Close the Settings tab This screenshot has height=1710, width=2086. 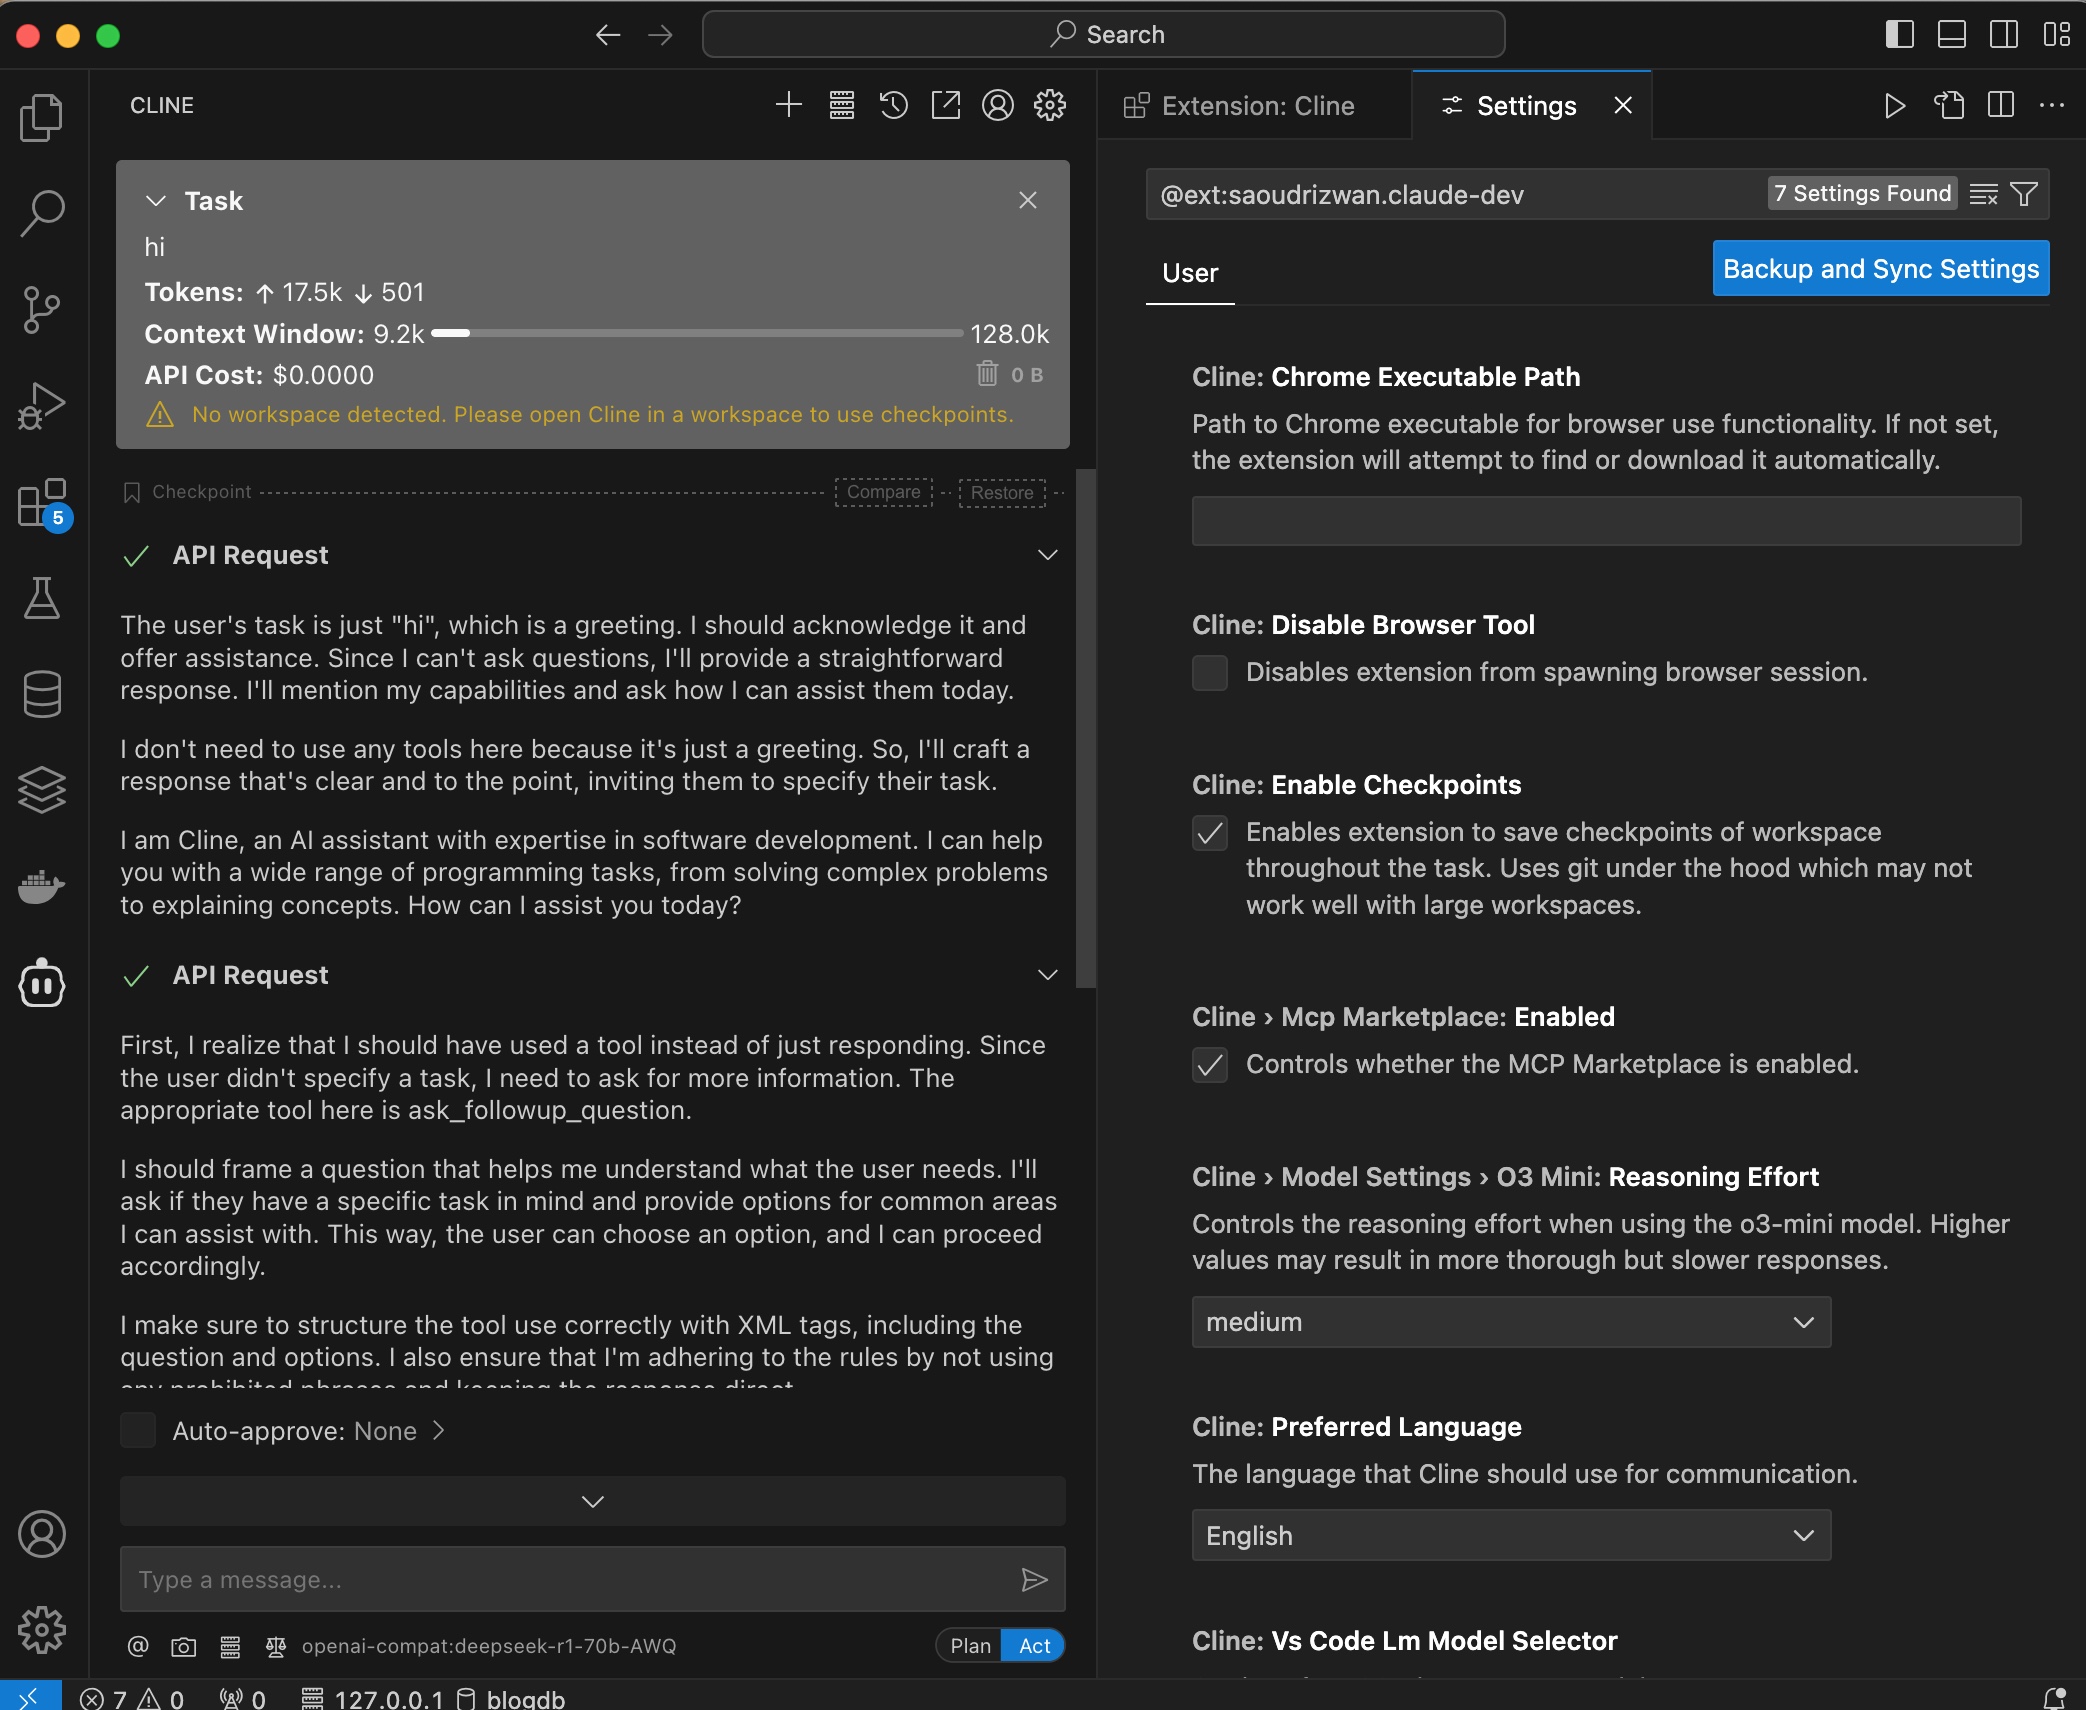(1623, 105)
